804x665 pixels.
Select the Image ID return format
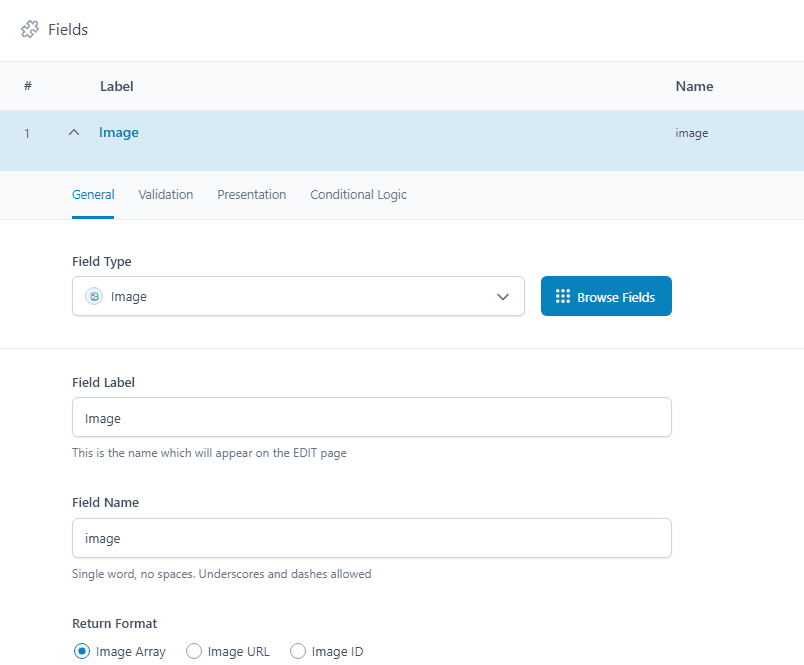[x=298, y=651]
